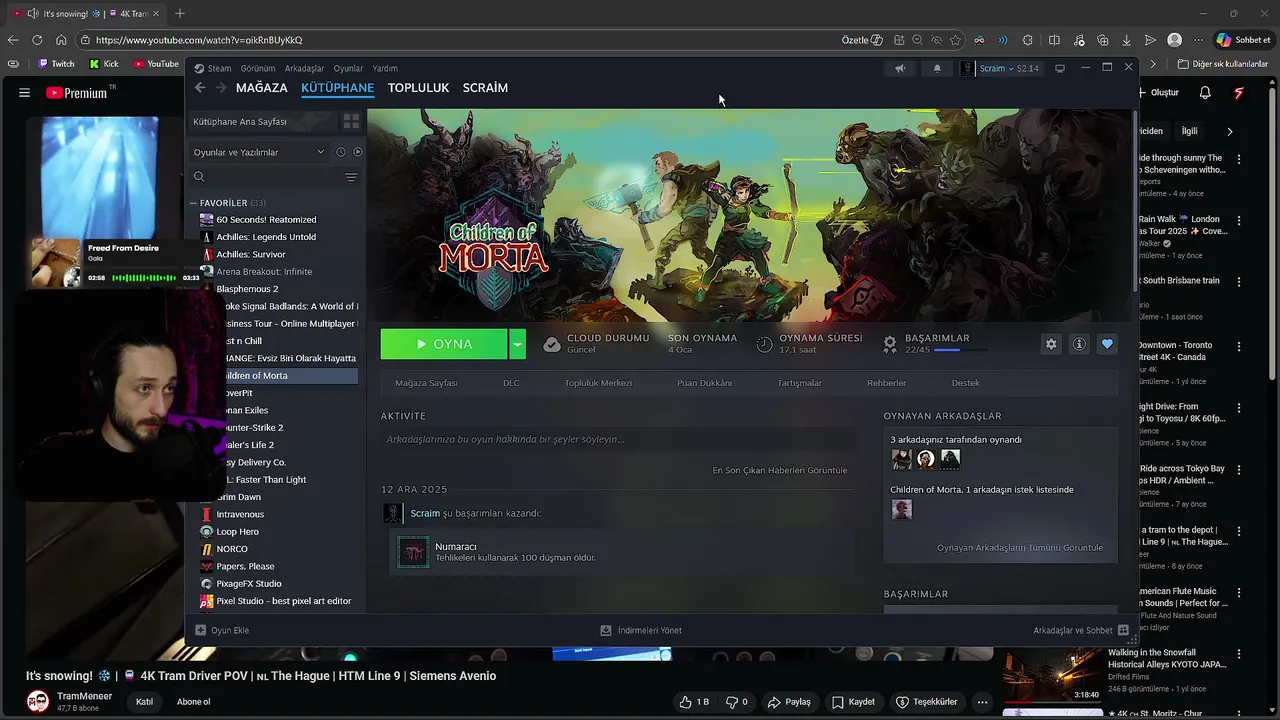The height and width of the screenshot is (720, 1280).
Task: Click the library search magnifier icon
Action: (x=199, y=177)
